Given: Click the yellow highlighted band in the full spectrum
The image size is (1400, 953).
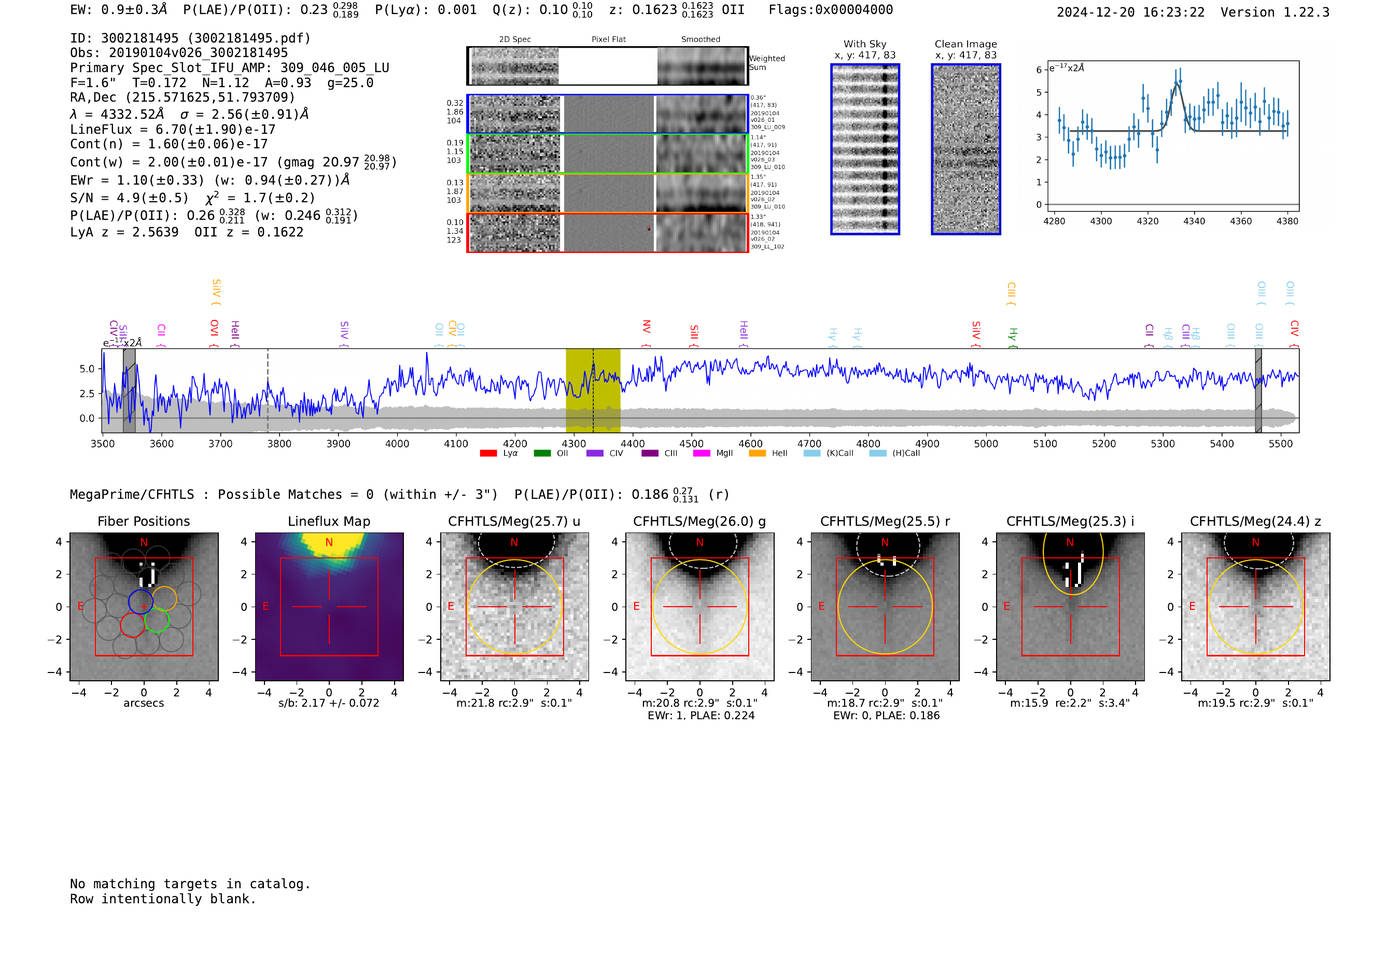Looking at the screenshot, I should pyautogui.click(x=593, y=390).
